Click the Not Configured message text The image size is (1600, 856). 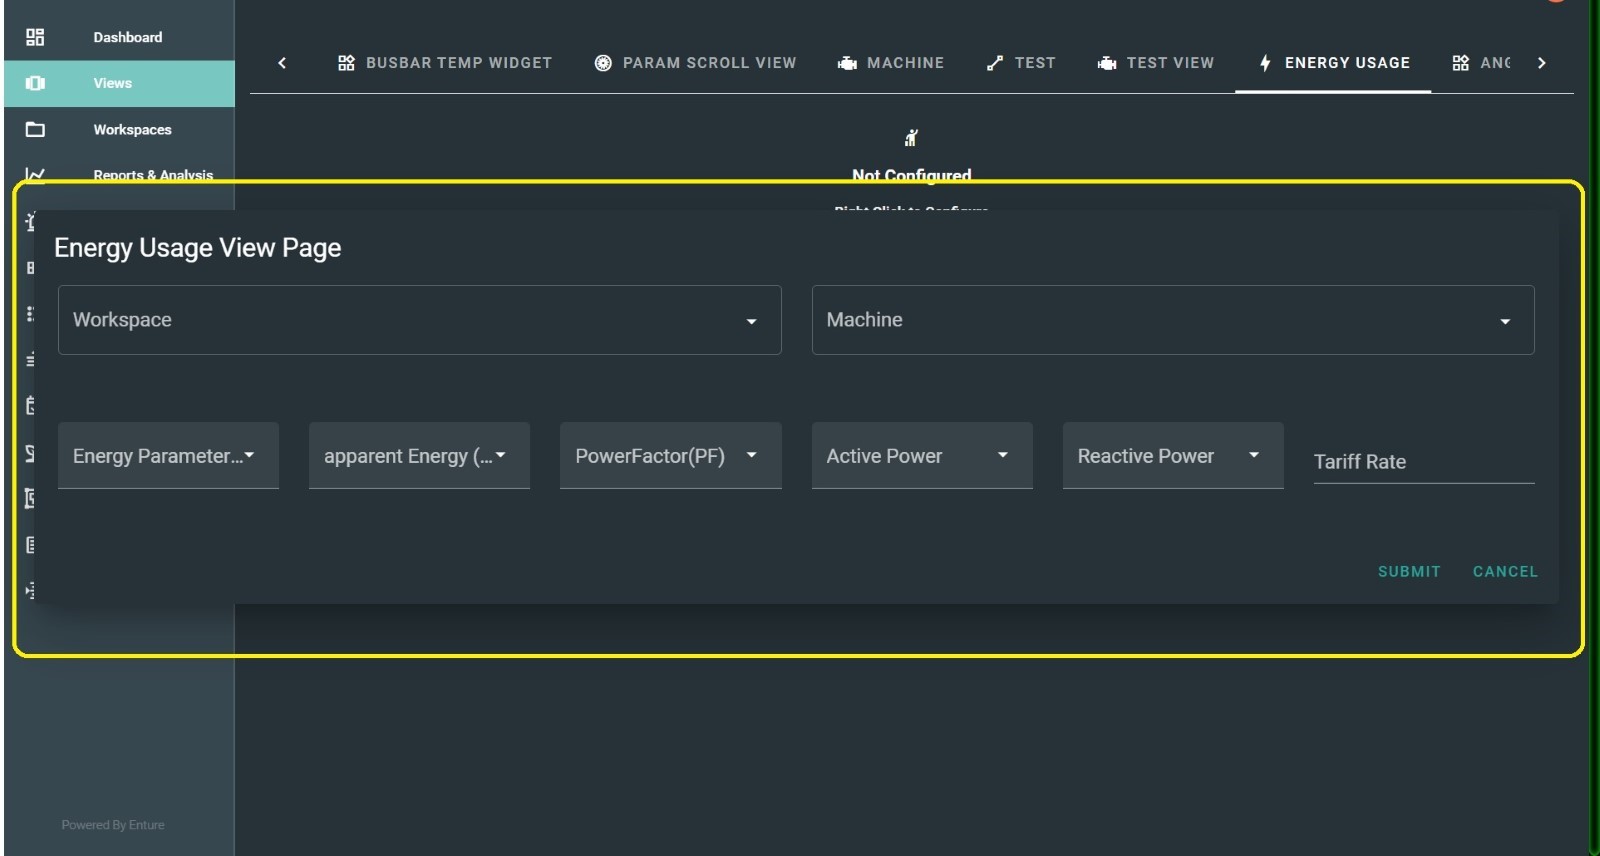click(x=911, y=175)
